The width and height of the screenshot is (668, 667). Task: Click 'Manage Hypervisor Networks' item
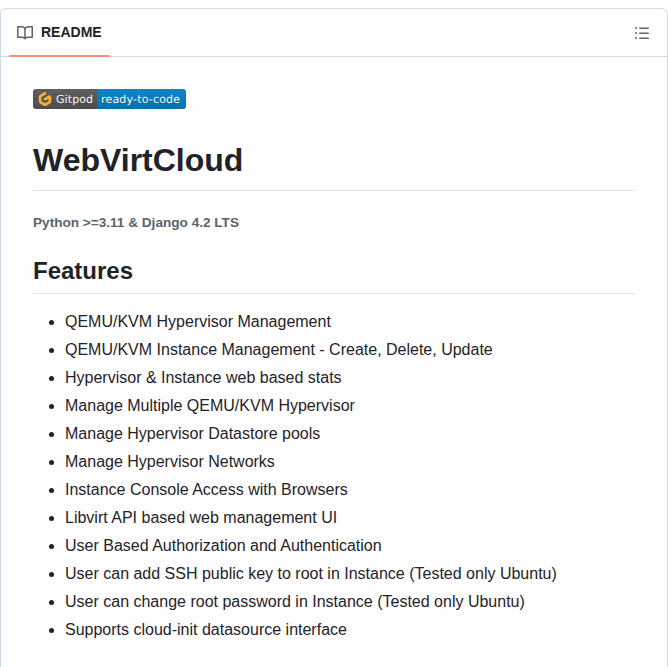[170, 462]
